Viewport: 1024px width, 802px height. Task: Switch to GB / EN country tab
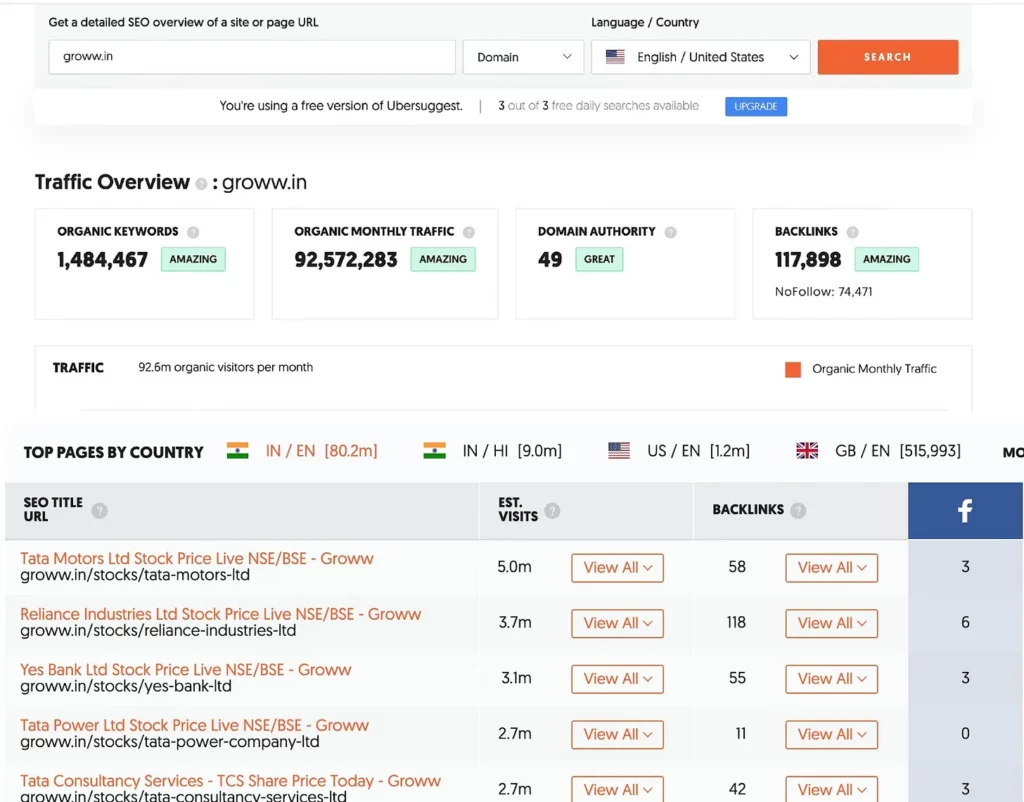878,451
